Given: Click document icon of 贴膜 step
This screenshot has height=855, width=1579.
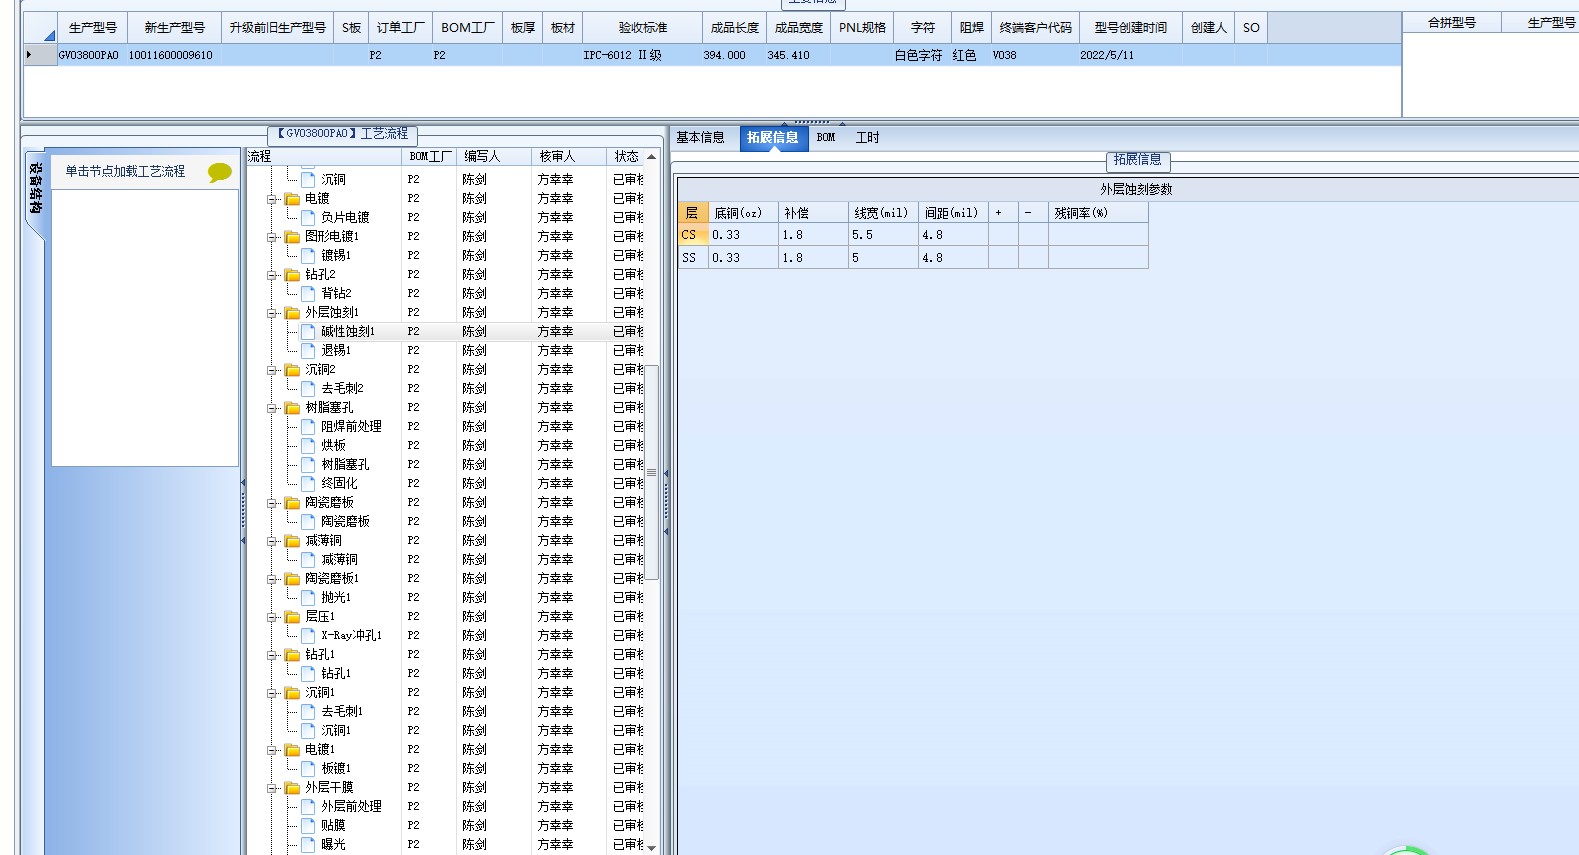Looking at the screenshot, I should pos(308,825).
